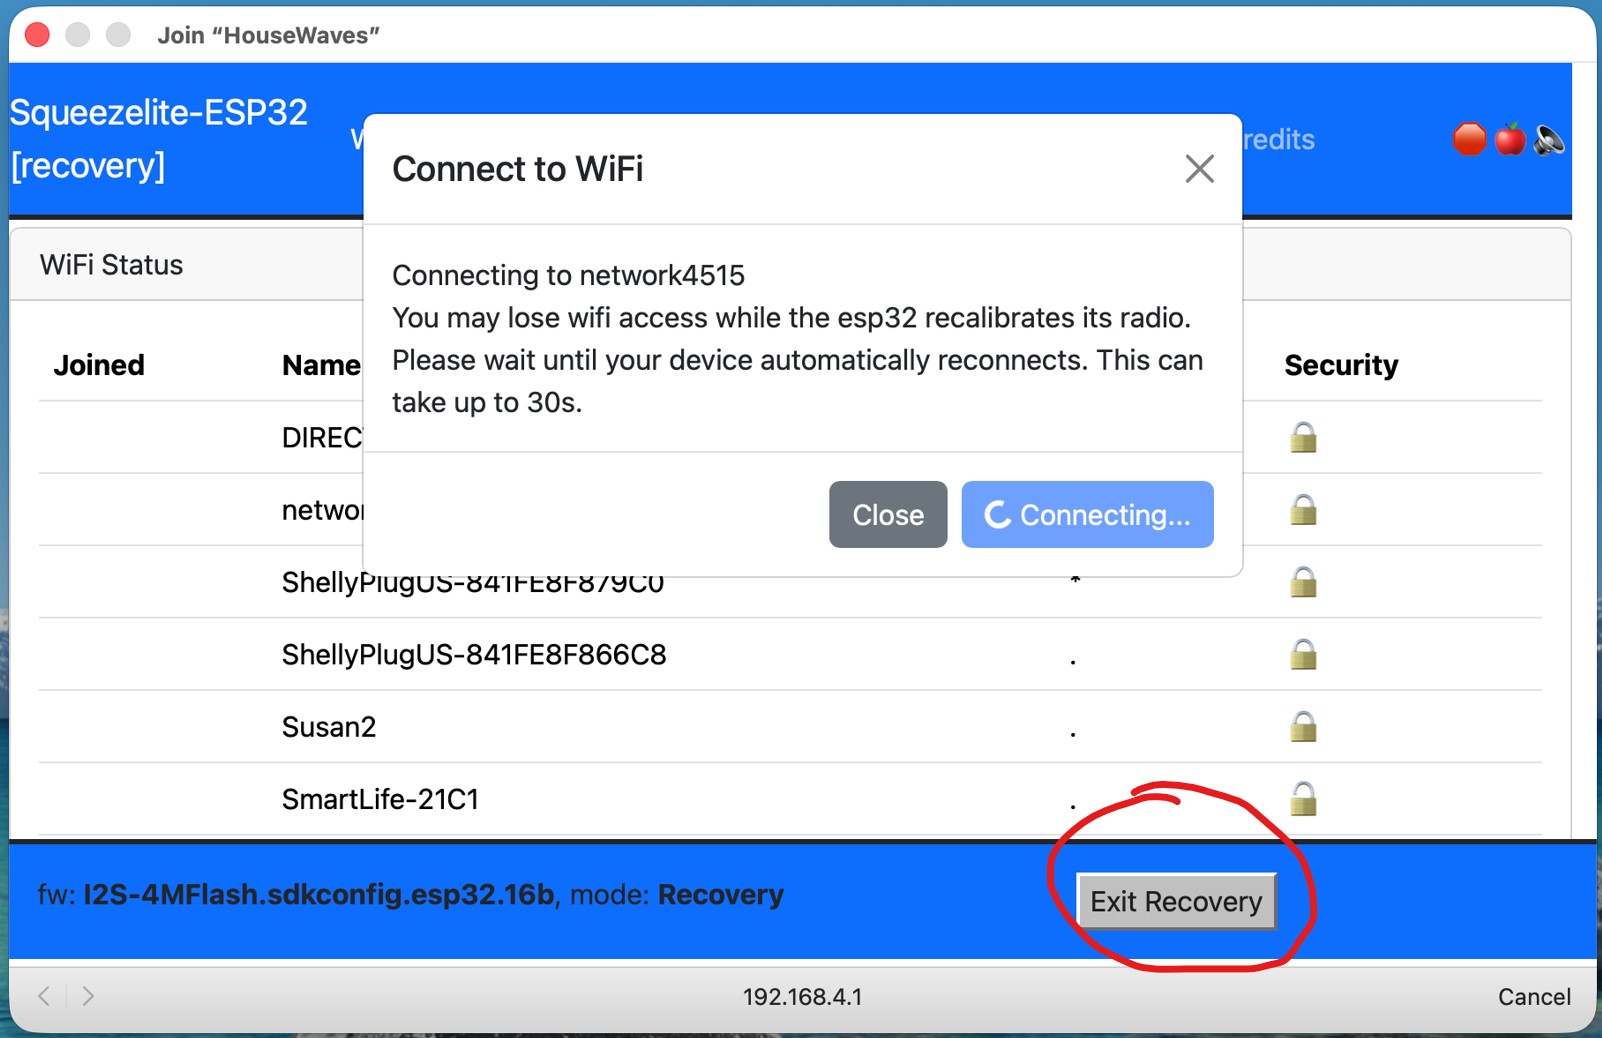
Task: Click the Connecting... spinner button
Action: point(1087,514)
